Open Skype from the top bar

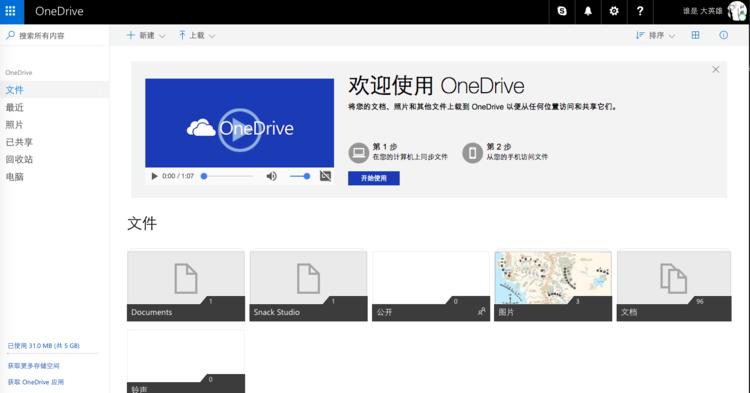click(562, 11)
